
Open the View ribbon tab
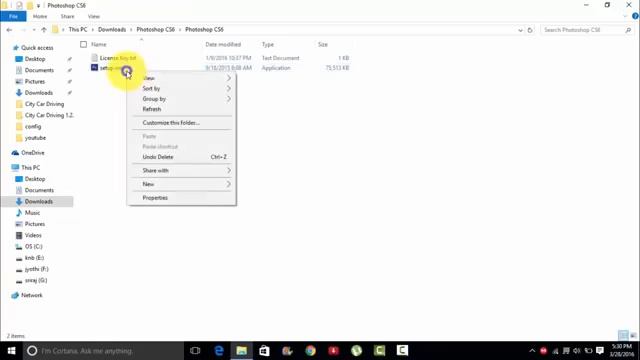pyautogui.click(x=93, y=16)
